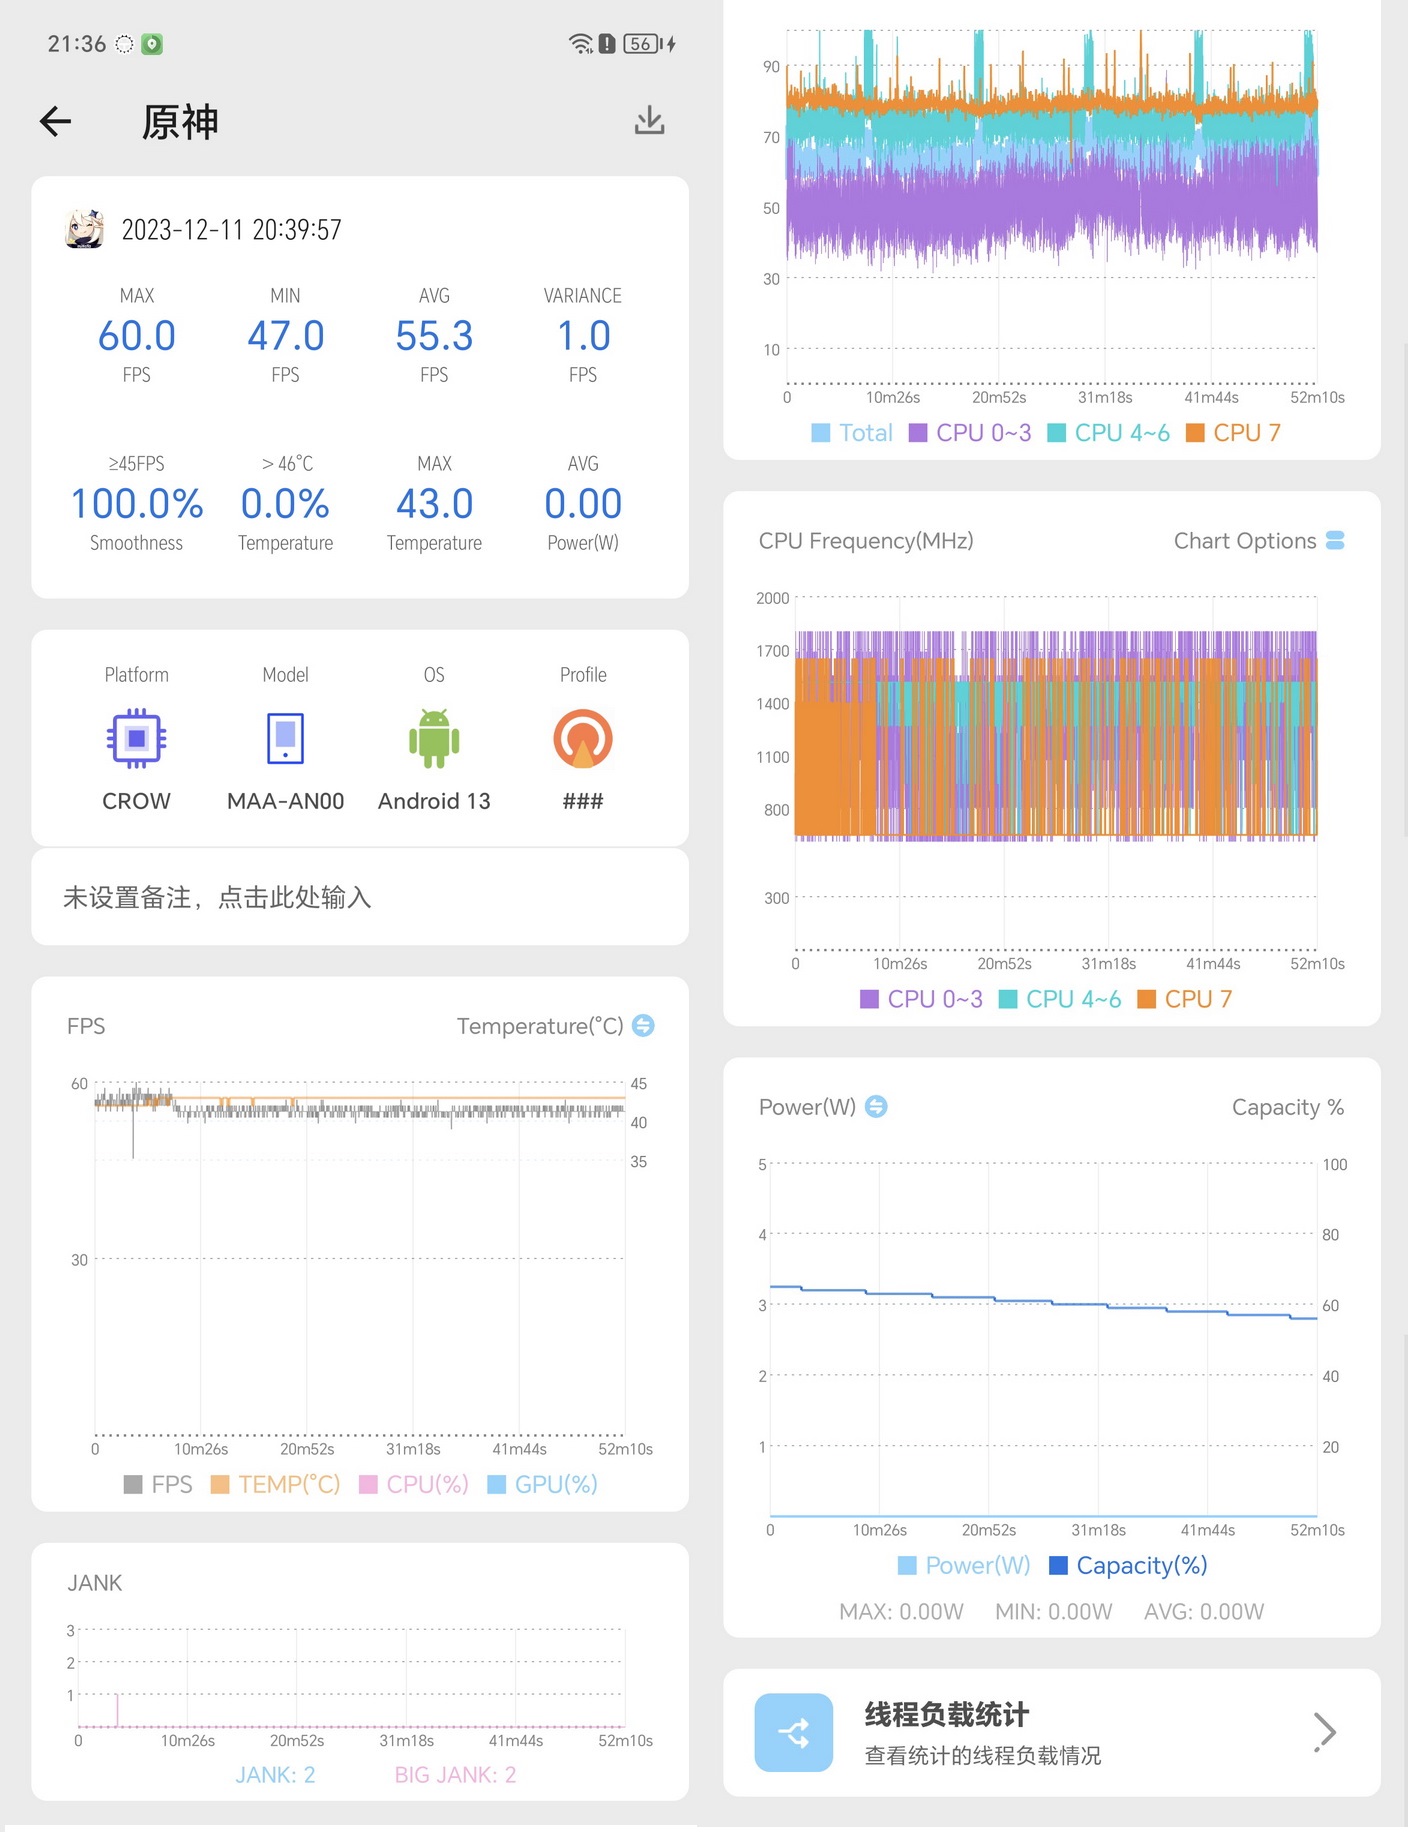Tap the VARIANCE 1.0 FPS value
1408x1832 pixels.
tap(583, 336)
